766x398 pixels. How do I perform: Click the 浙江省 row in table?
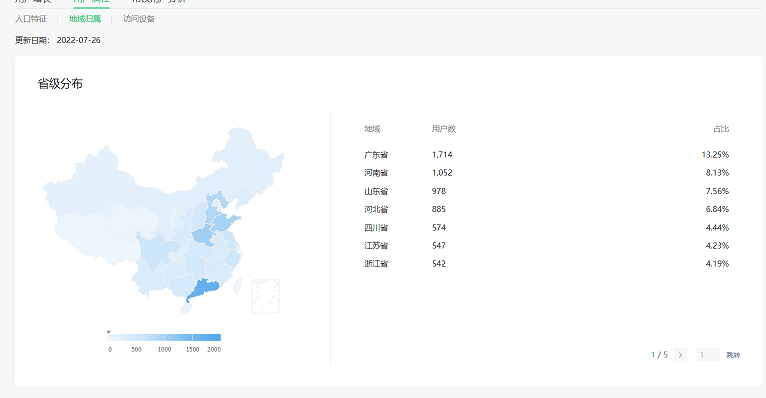point(546,264)
